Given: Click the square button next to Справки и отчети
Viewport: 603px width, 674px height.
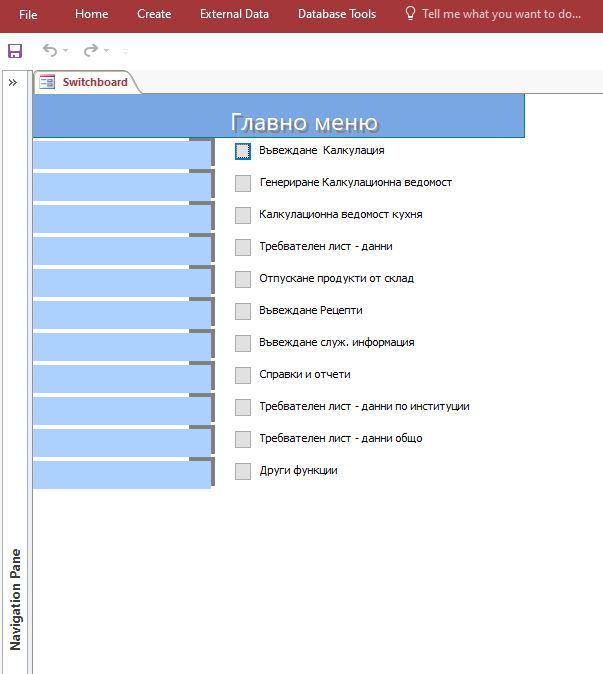Looking at the screenshot, I should pyautogui.click(x=243, y=375).
